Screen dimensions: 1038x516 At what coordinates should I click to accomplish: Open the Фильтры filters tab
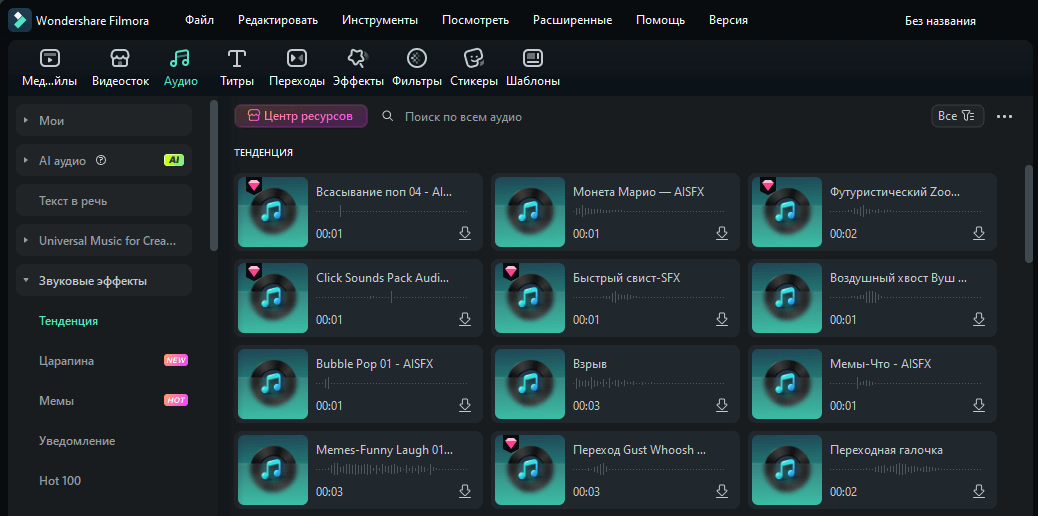(417, 68)
